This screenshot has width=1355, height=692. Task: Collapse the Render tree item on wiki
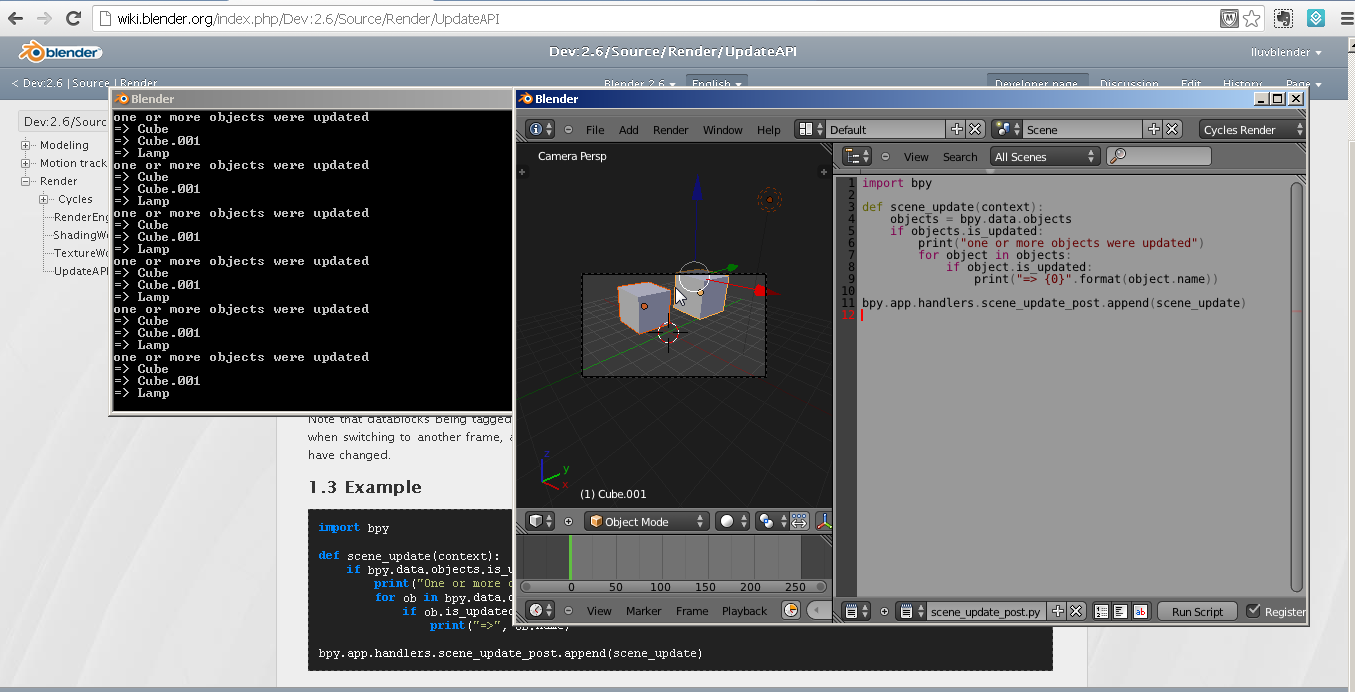[25, 181]
